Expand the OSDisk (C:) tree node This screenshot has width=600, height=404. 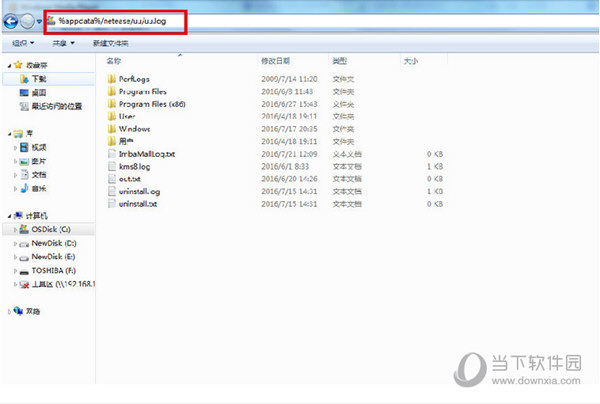pos(15,229)
